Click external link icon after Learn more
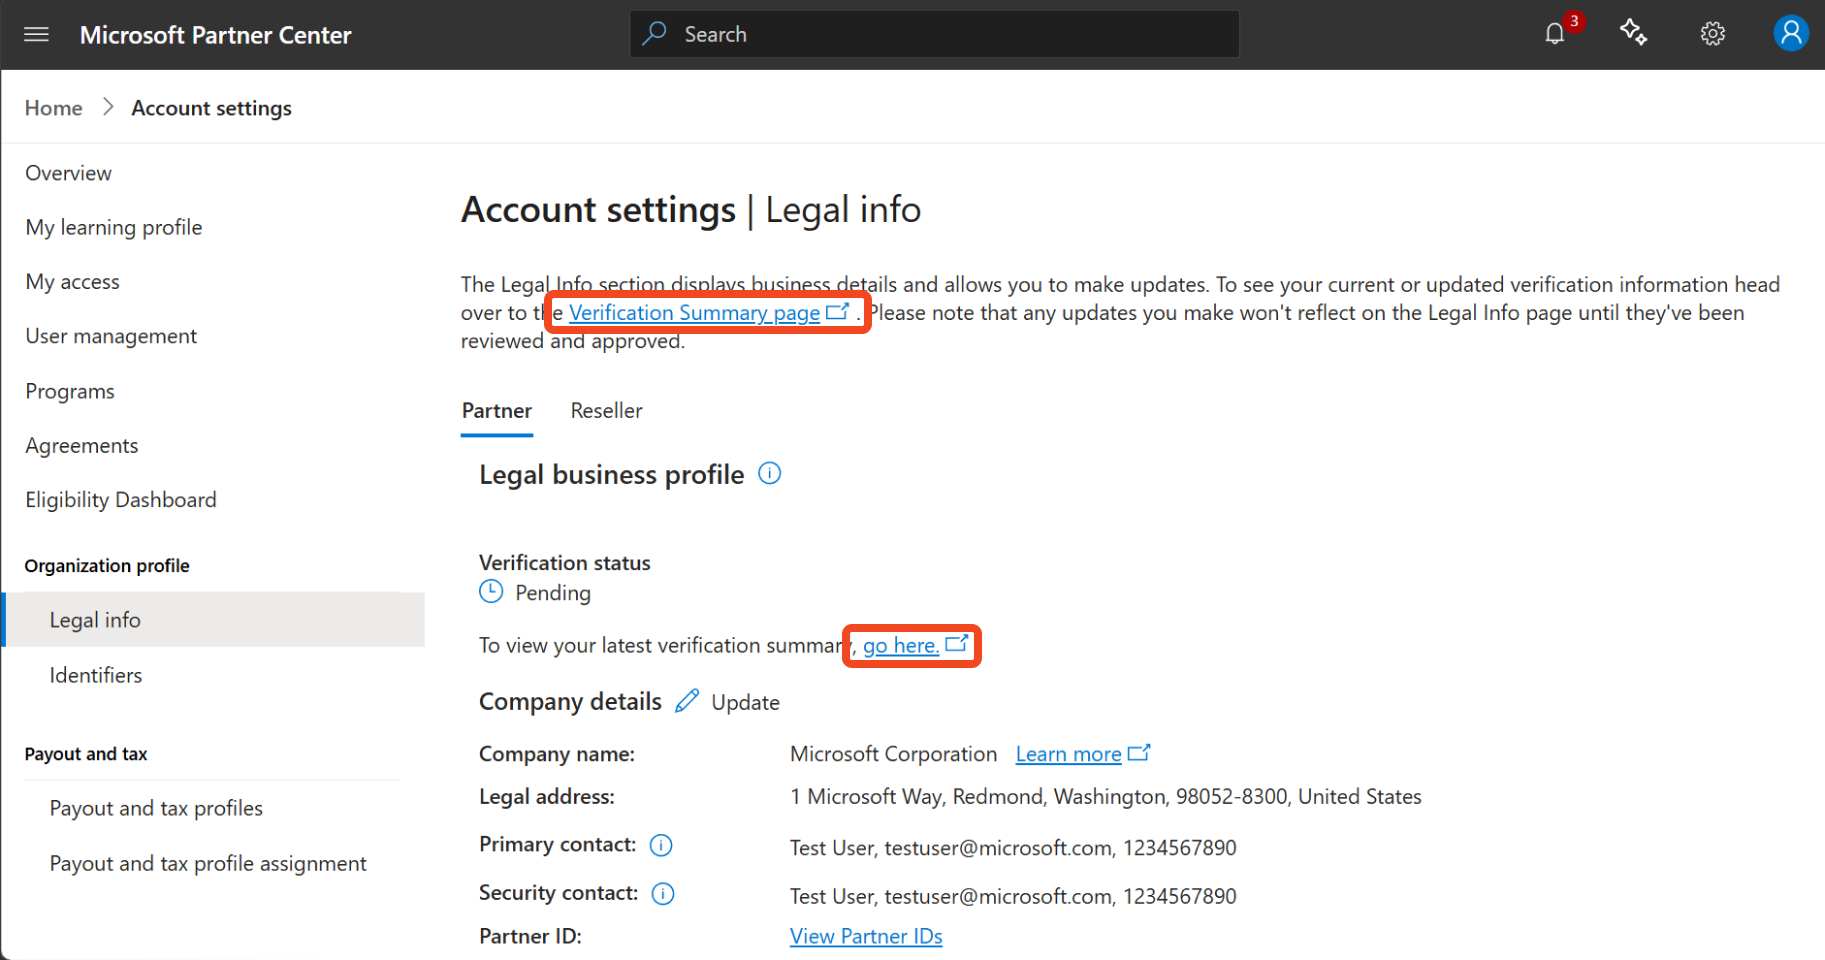This screenshot has width=1825, height=960. (1139, 753)
